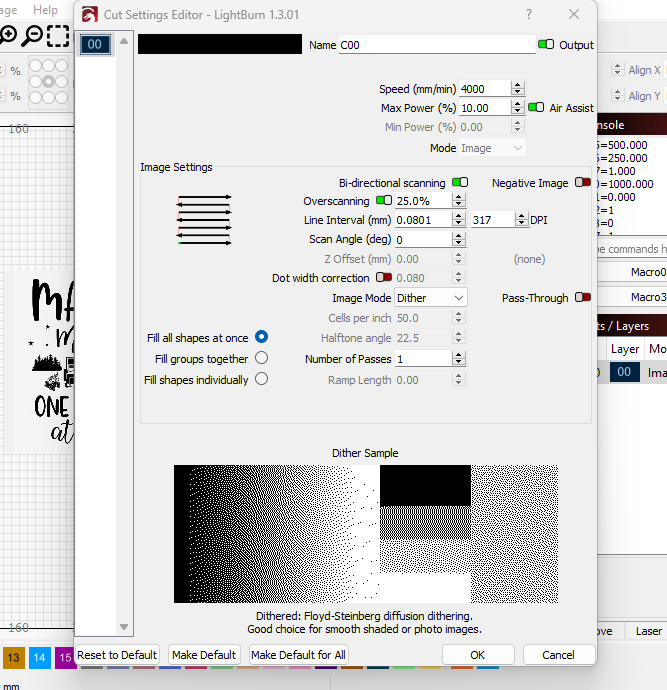Click the Laser tab in the main window
The image size is (667, 690).
click(649, 631)
